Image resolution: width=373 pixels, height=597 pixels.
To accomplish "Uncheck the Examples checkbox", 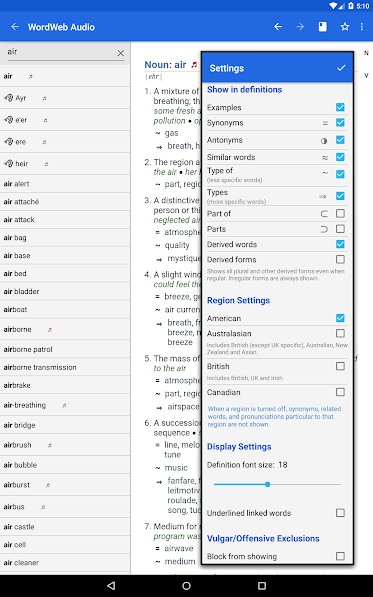I will click(x=340, y=107).
